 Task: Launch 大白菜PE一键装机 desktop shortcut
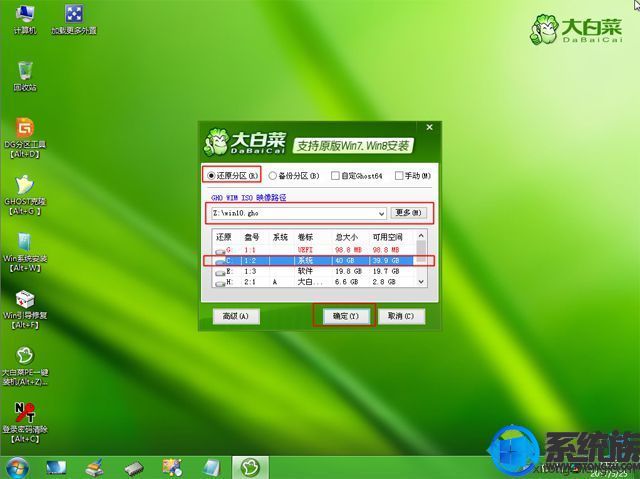[25, 366]
